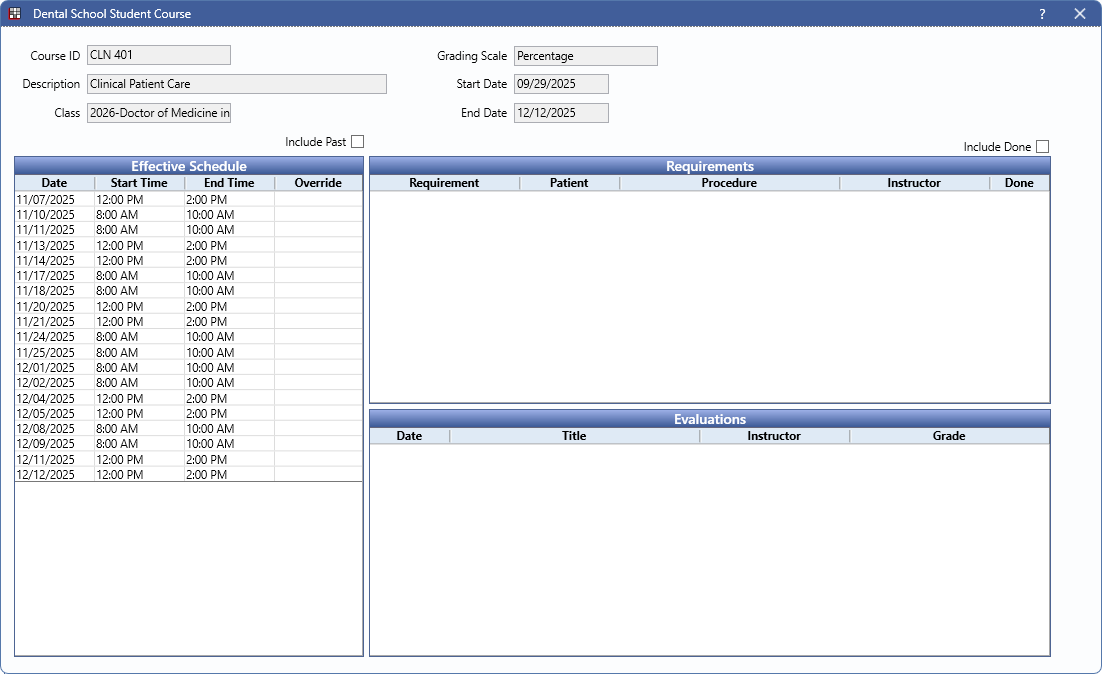Screen dimensions: 1102x674
Task: Click the Grading Scale field
Action: coord(585,56)
